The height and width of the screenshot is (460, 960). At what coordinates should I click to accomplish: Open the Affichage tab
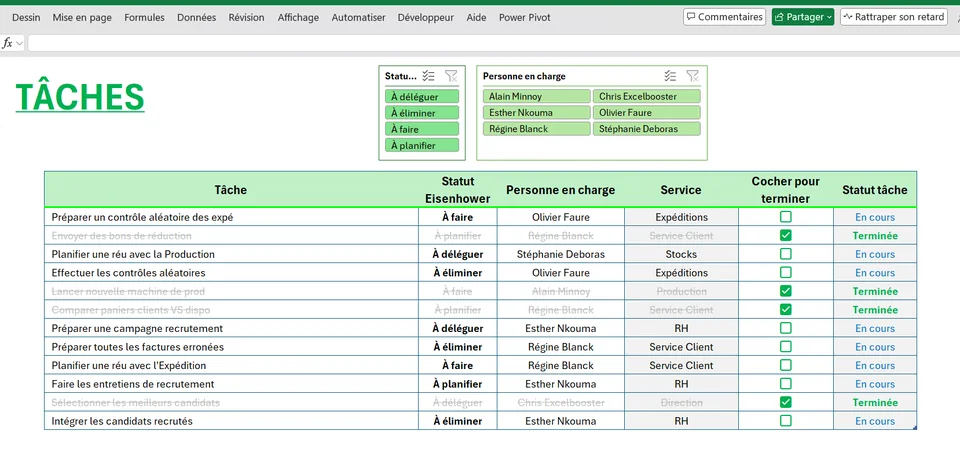pos(298,18)
